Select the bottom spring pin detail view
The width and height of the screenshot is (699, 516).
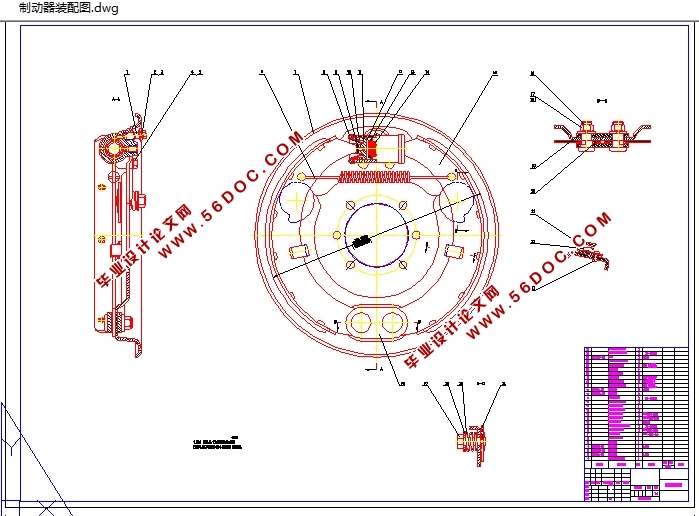[472, 444]
